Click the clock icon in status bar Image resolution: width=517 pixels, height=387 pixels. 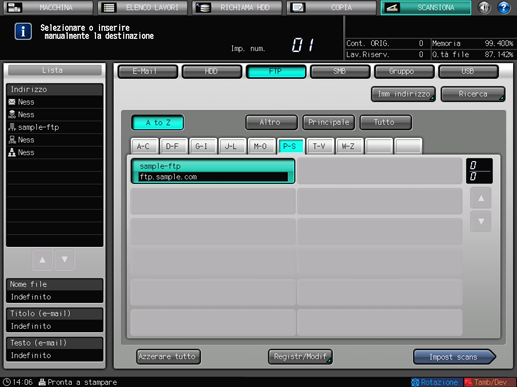tap(7, 382)
